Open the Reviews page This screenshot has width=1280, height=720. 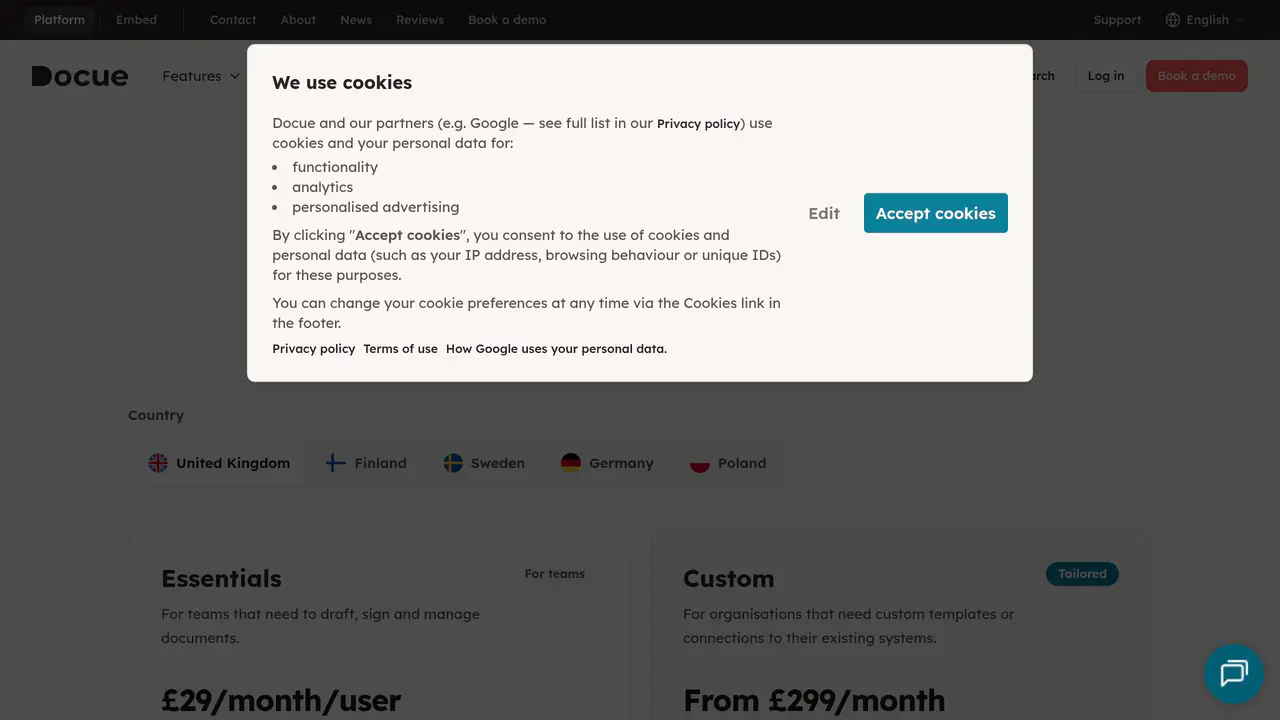[x=420, y=20]
